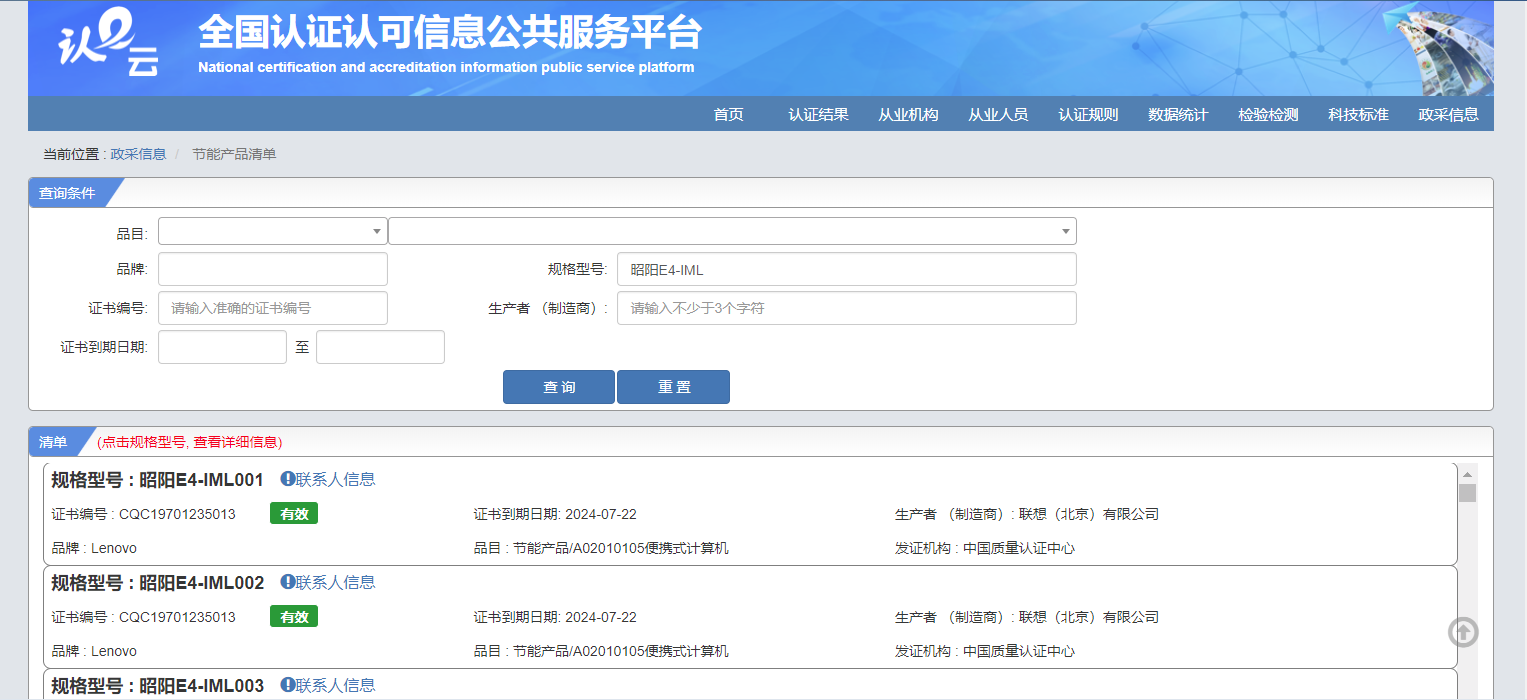
Task: Go to 政采信息 in navigation bar
Action: tap(1448, 114)
